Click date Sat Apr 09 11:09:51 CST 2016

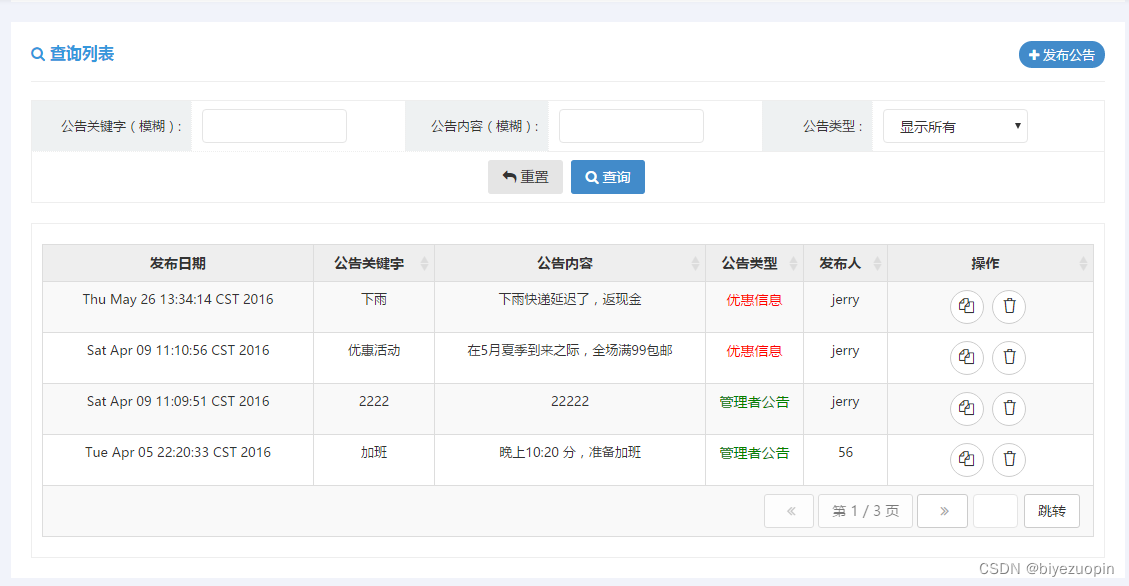pyautogui.click(x=178, y=402)
